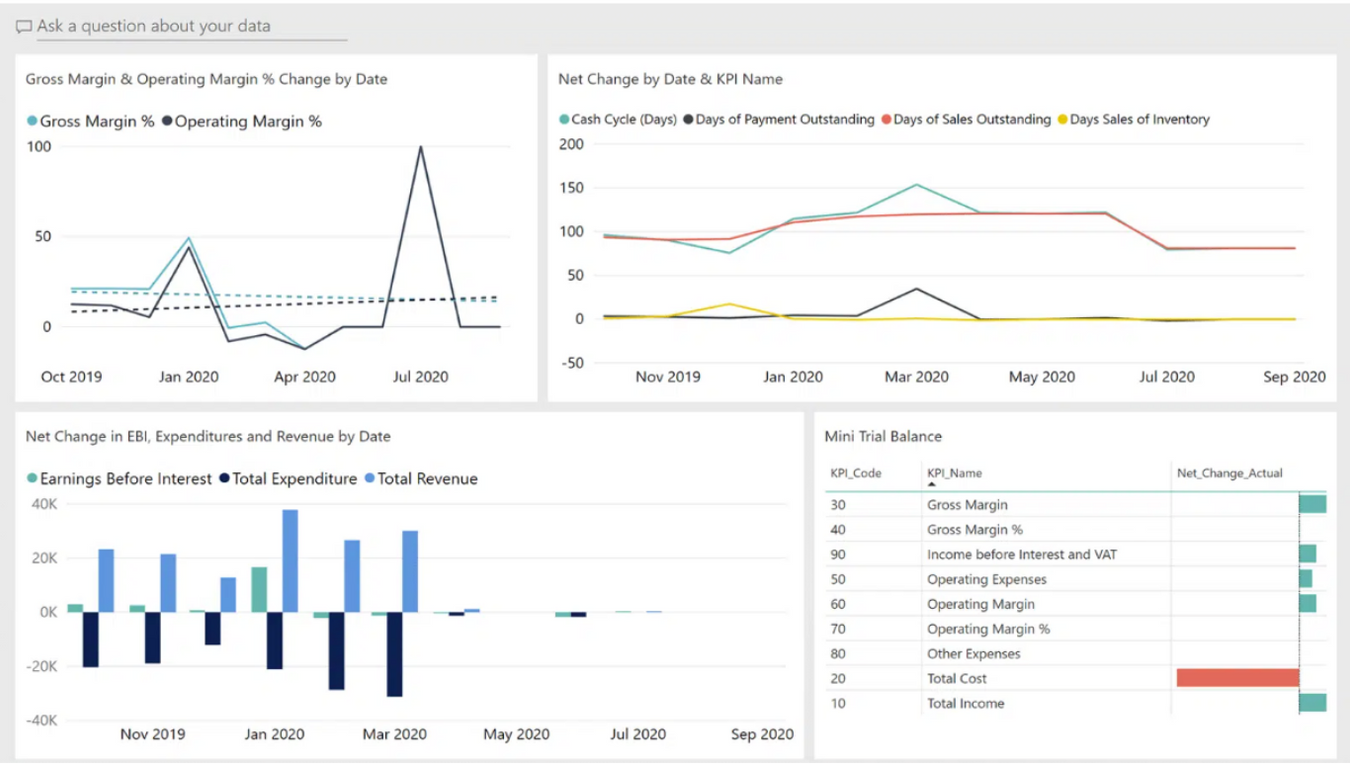Click the Cash Cycle (Days) legend dot

tap(564, 120)
